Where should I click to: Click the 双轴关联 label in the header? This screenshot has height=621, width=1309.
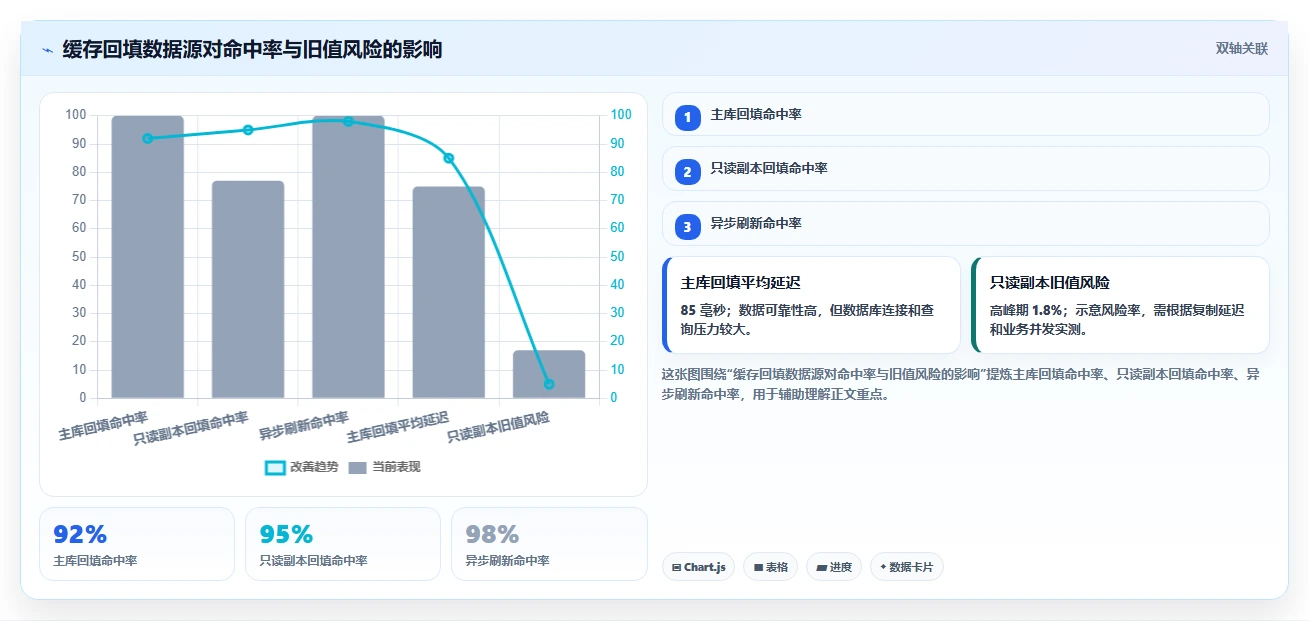tap(1242, 49)
